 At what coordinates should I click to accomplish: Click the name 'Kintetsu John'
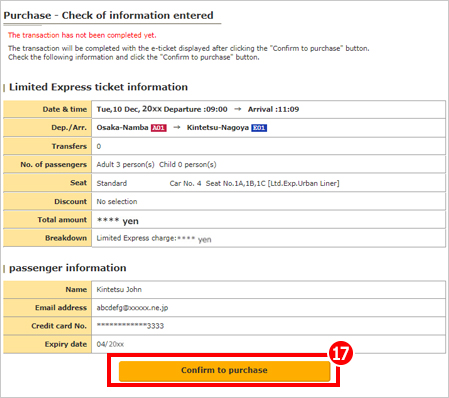(x=119, y=289)
